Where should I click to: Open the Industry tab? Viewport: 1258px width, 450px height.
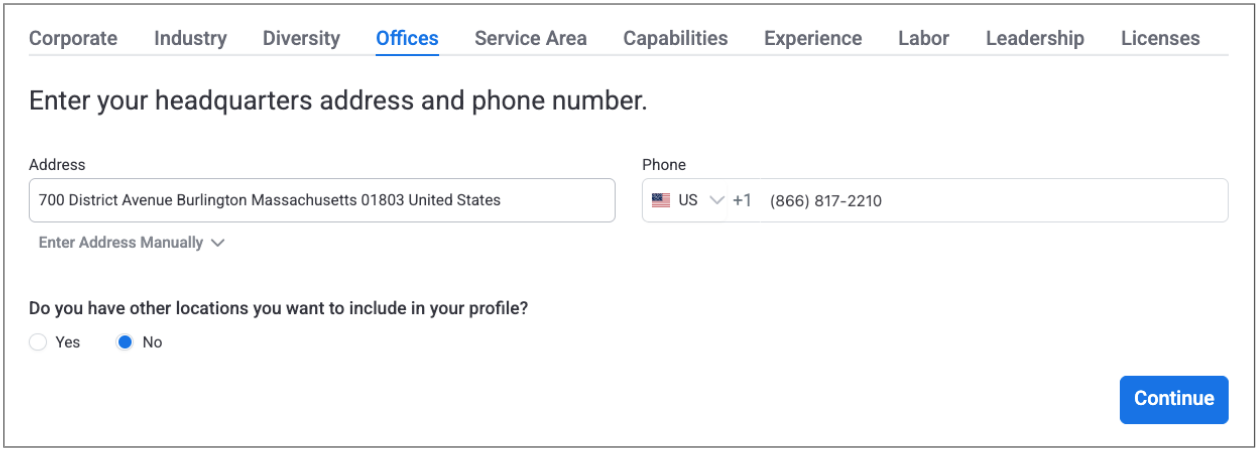190,39
